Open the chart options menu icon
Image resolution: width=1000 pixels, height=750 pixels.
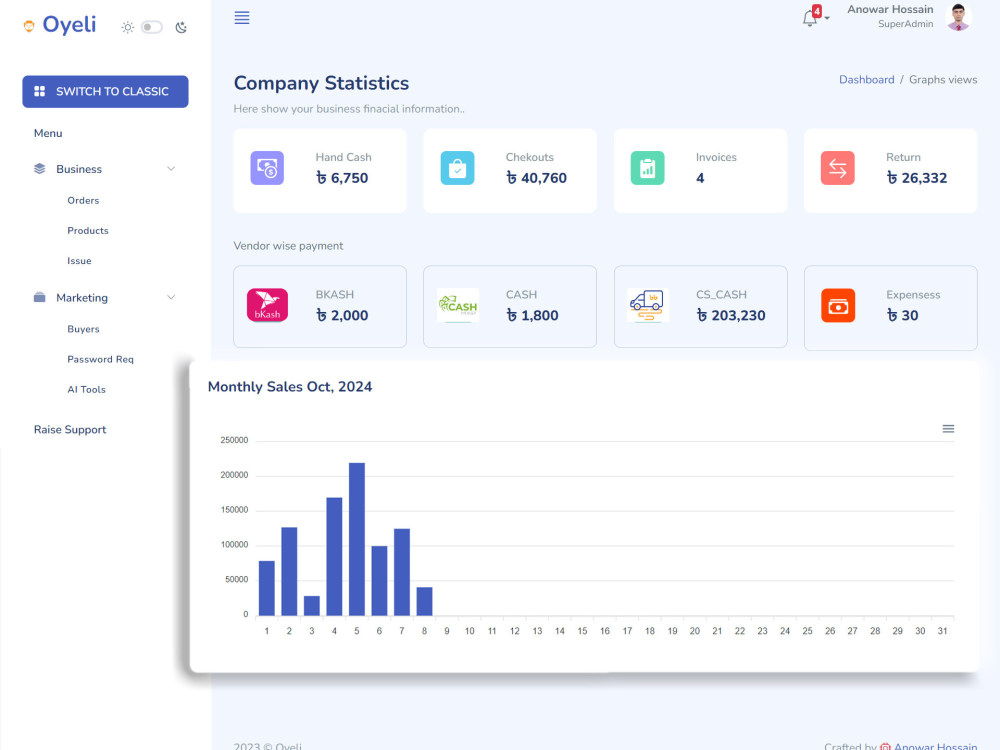tap(948, 429)
